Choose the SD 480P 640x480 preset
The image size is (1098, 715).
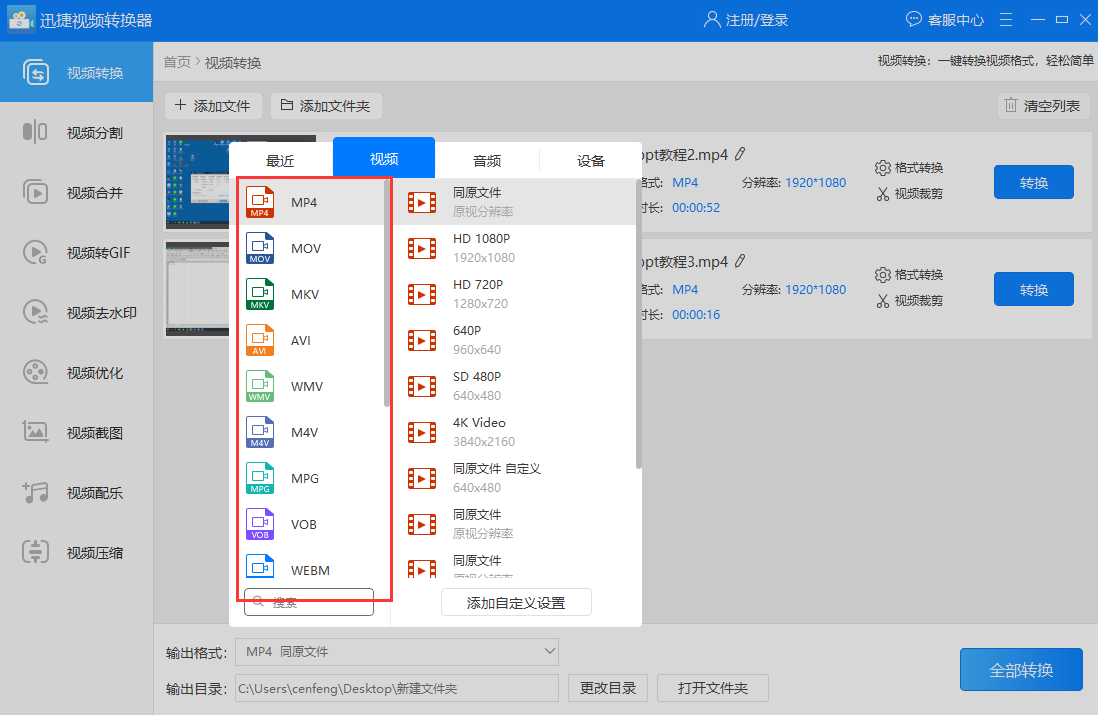pyautogui.click(x=515, y=386)
